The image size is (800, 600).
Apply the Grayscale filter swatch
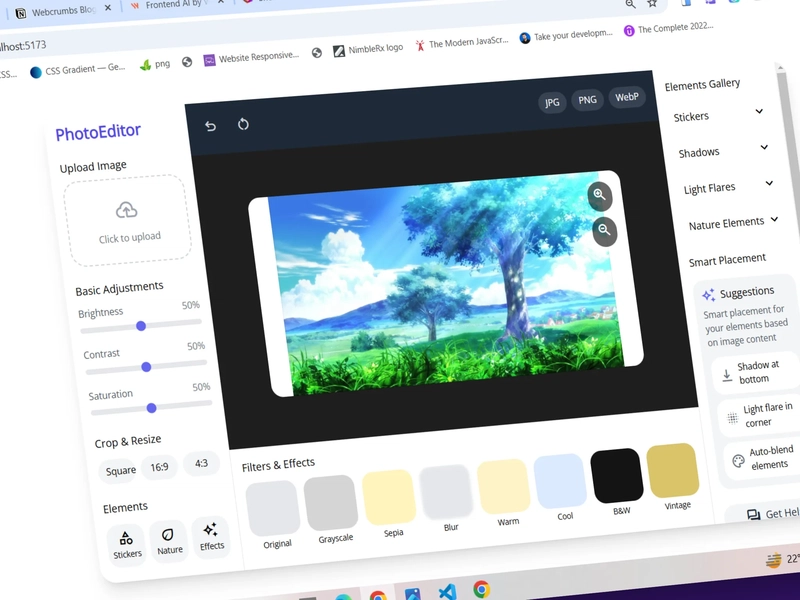pyautogui.click(x=331, y=503)
